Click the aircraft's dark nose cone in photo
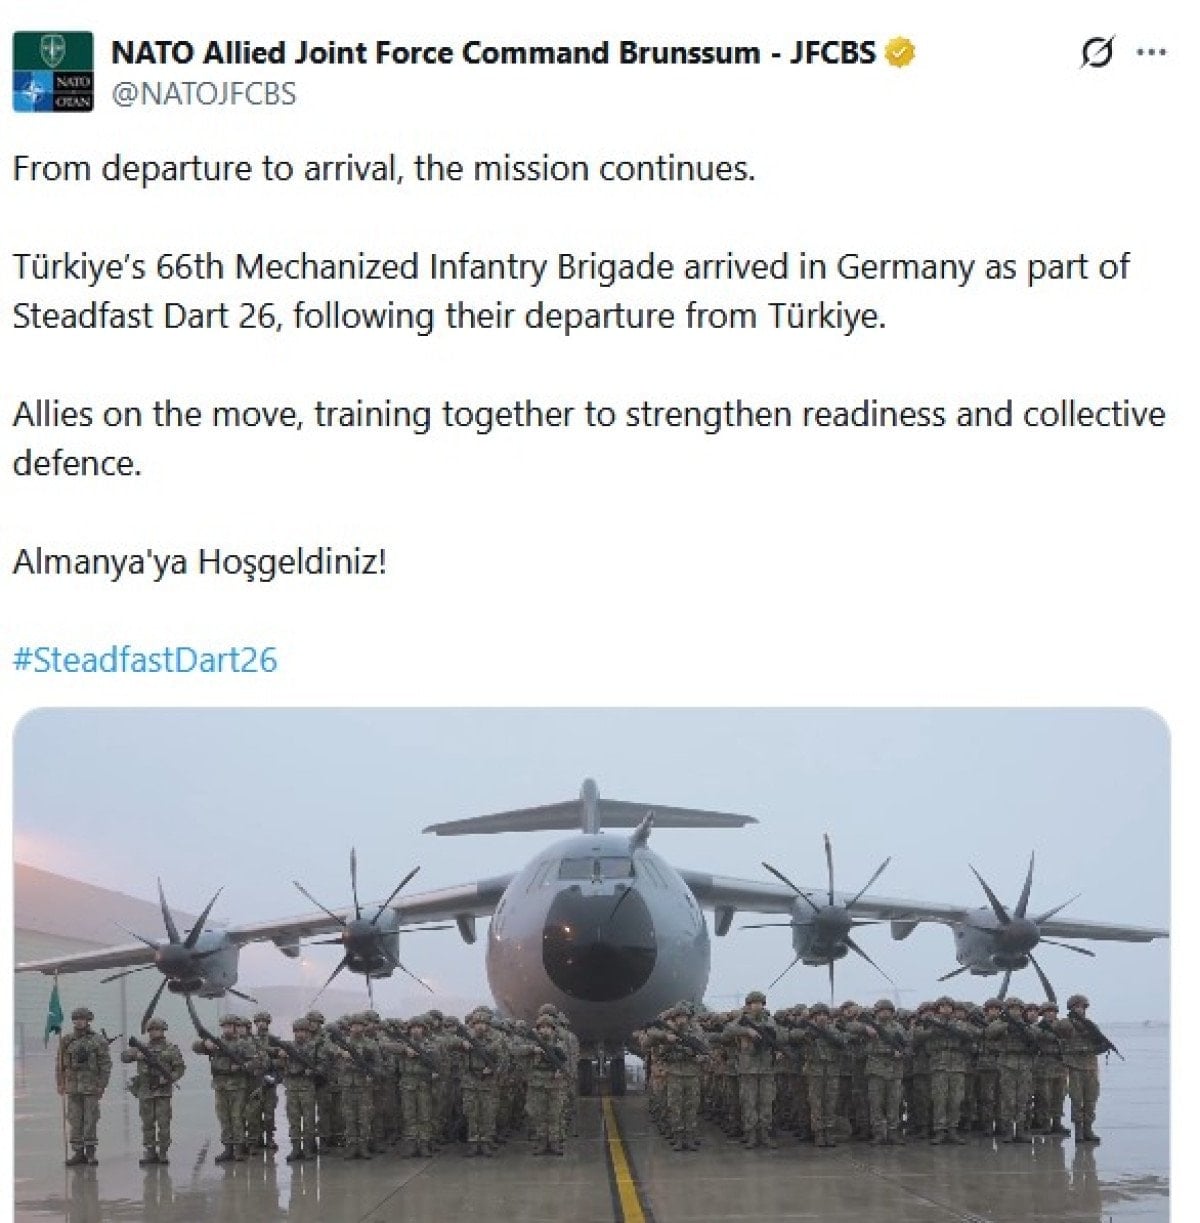This screenshot has width=1200, height=1223. [599, 944]
